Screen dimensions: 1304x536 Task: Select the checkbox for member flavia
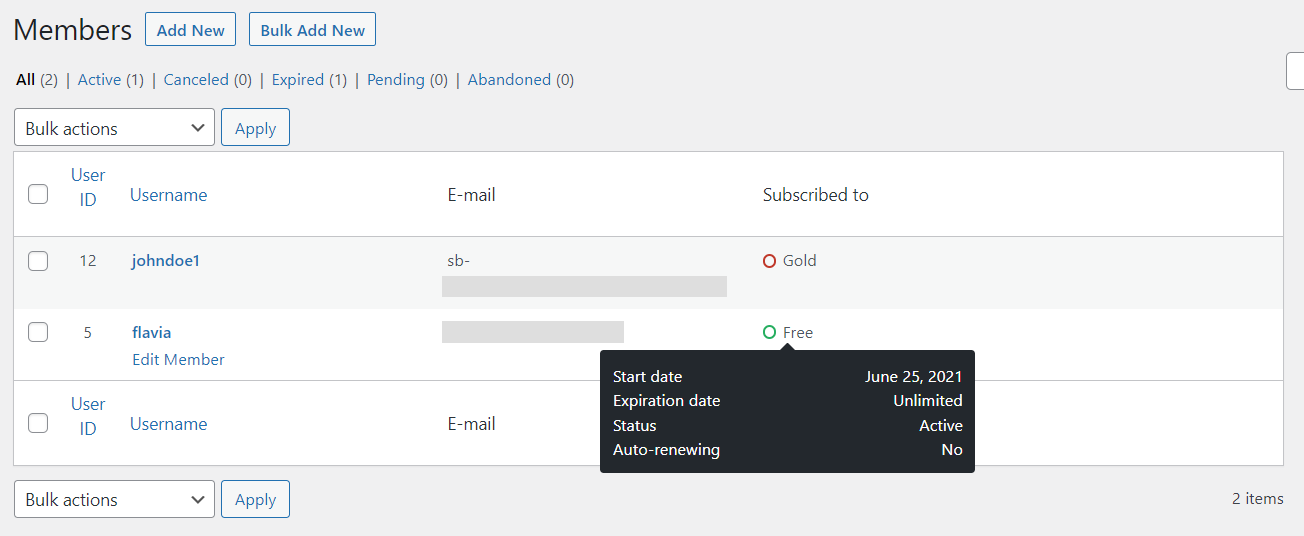tap(38, 332)
